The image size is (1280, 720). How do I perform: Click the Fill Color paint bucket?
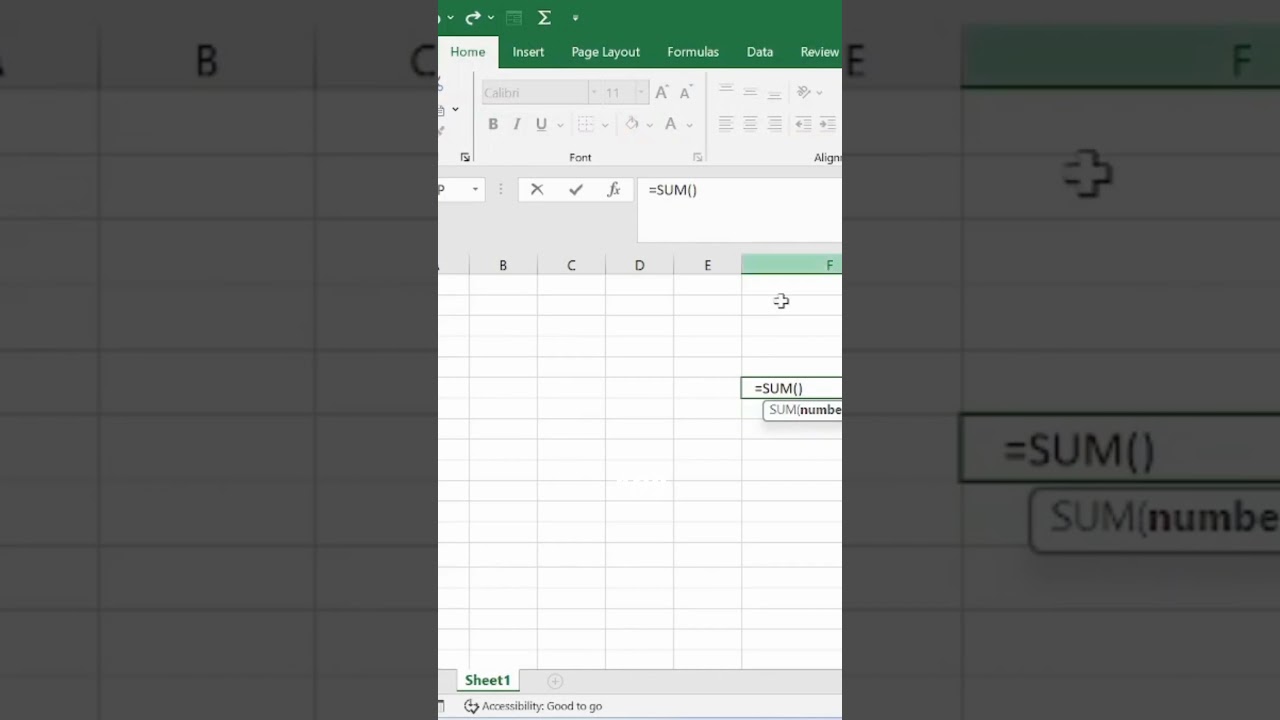tap(631, 124)
